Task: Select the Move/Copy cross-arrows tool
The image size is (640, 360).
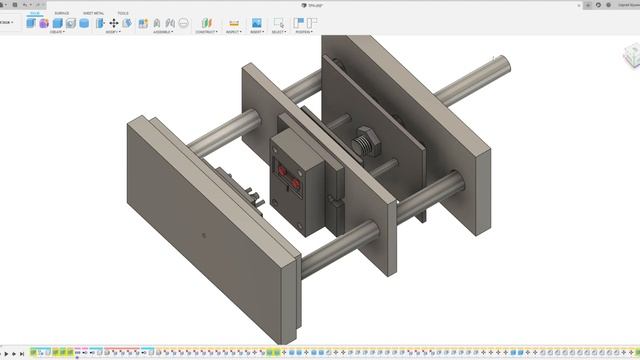Action: pyautogui.click(x=113, y=23)
